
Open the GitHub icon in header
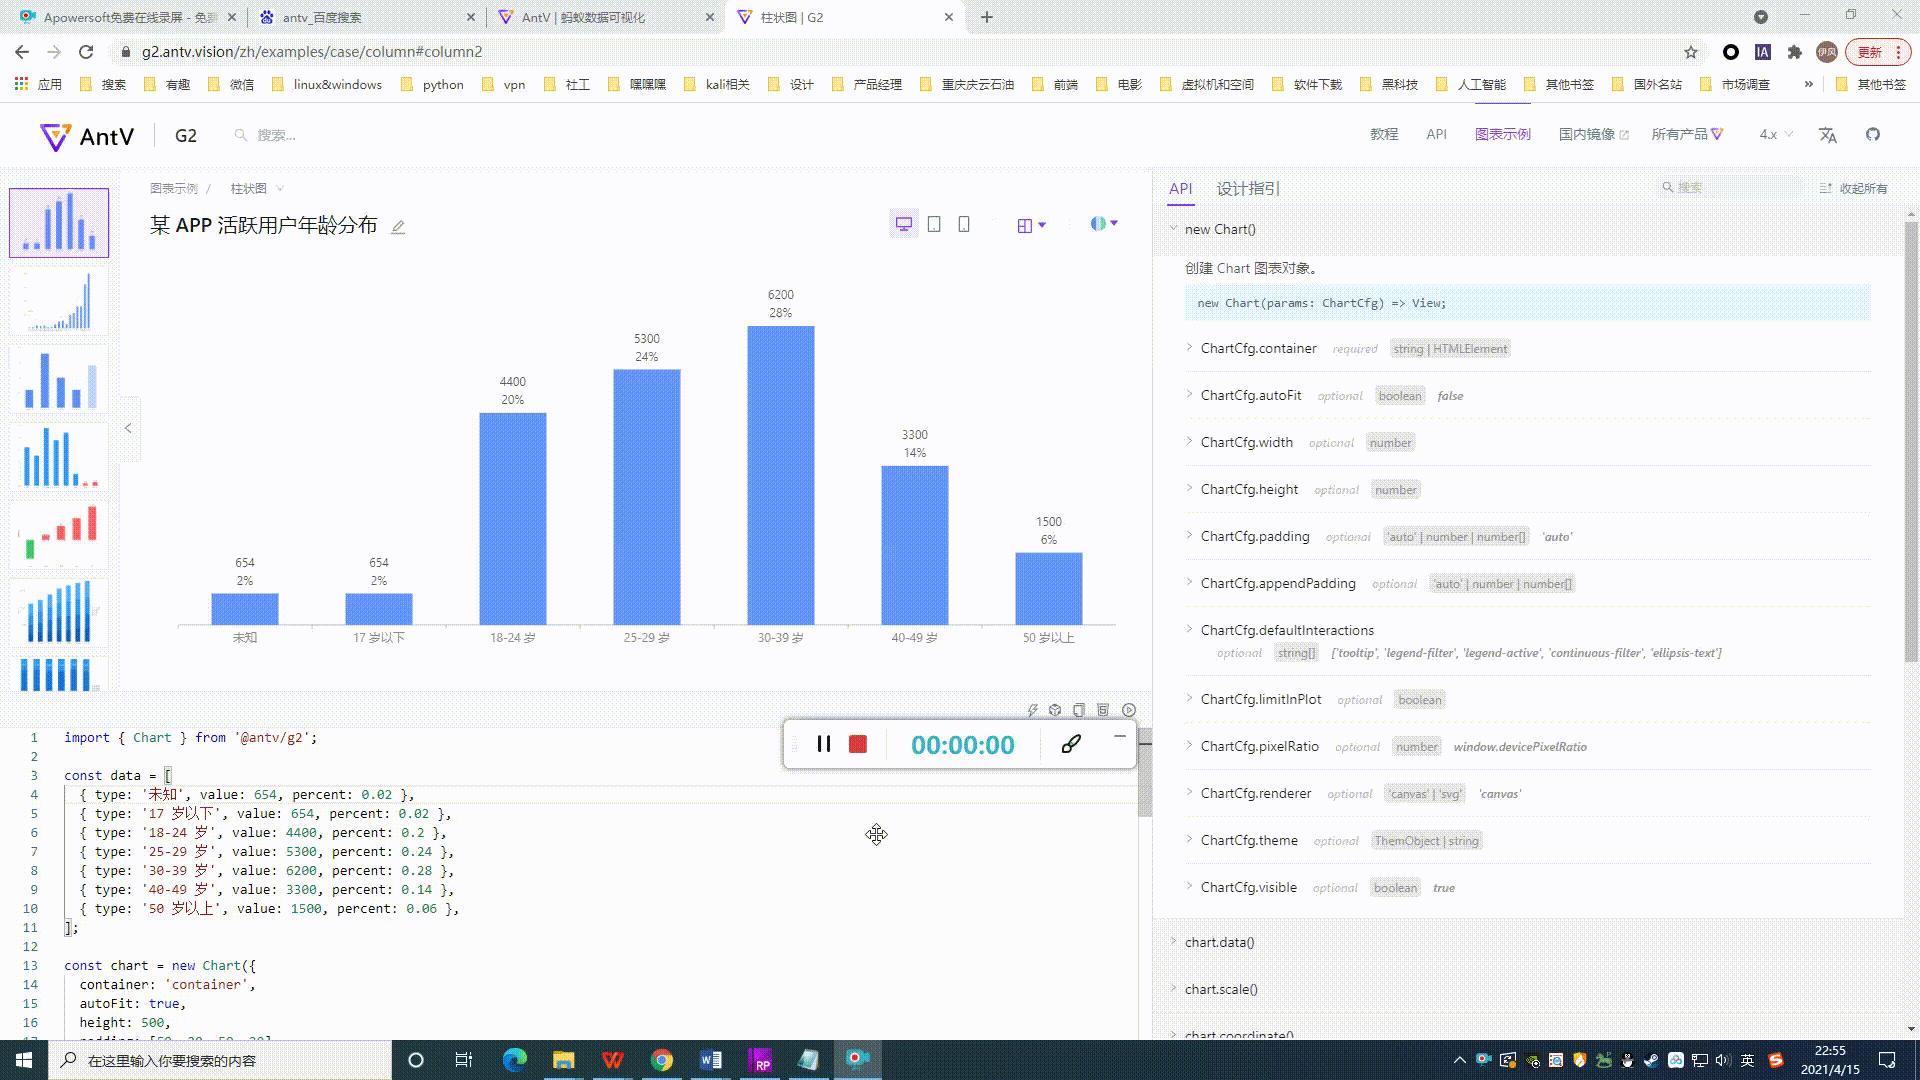point(1873,134)
